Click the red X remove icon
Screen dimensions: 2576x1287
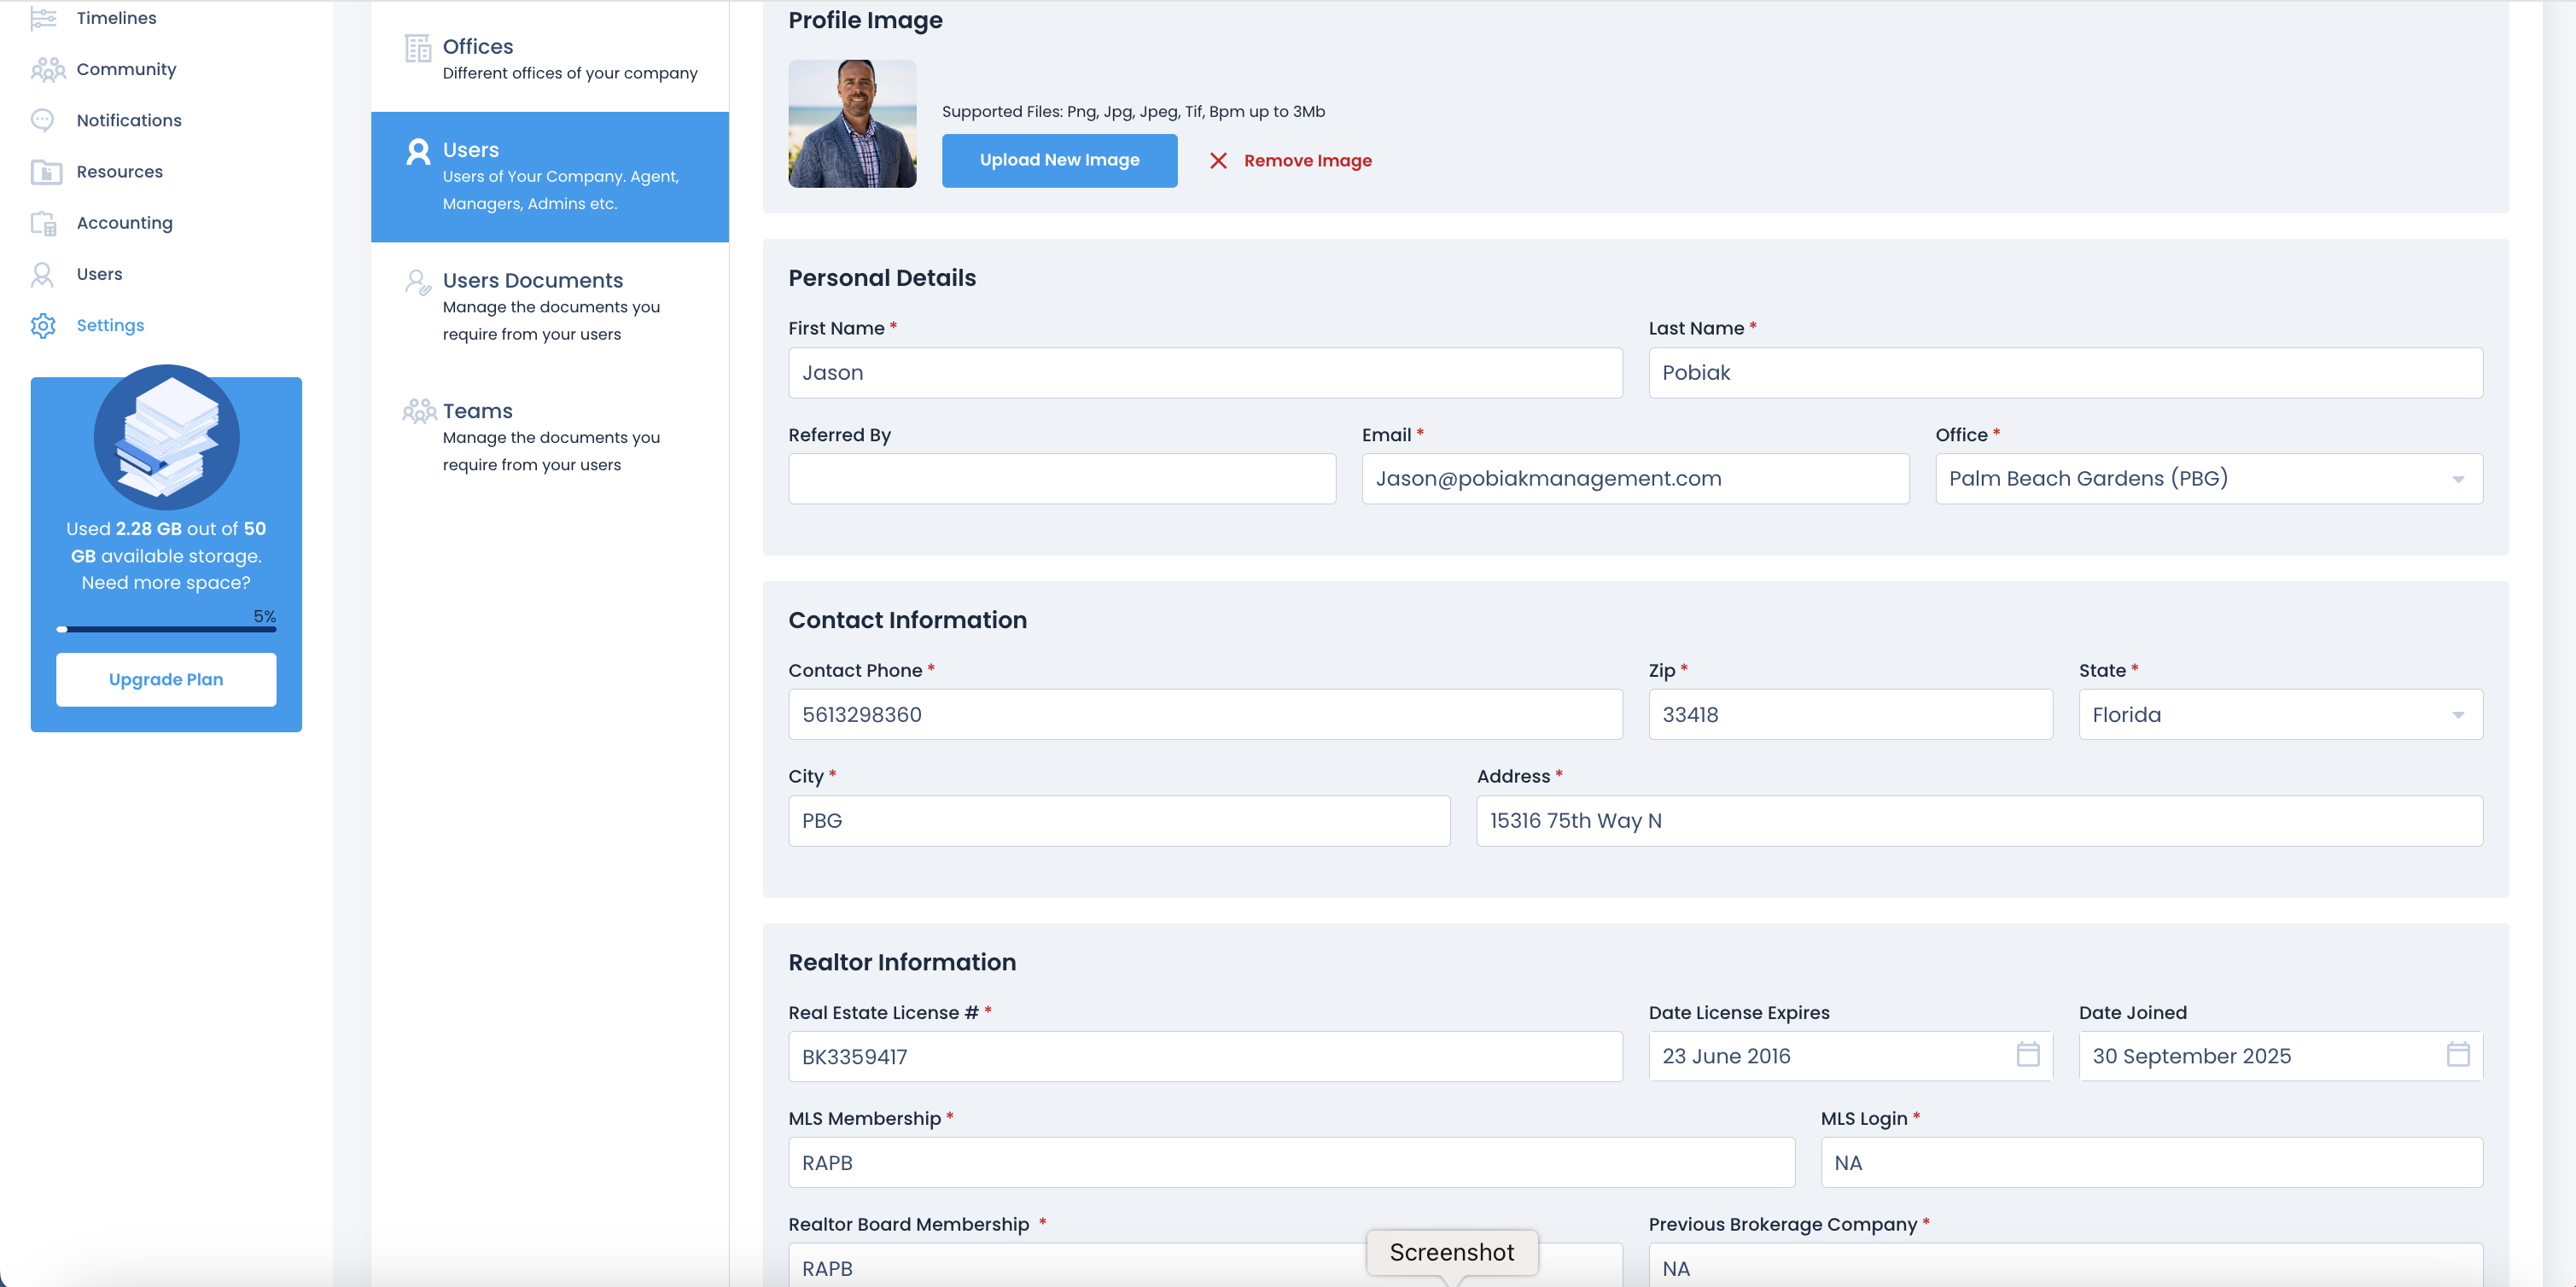pos(1218,161)
